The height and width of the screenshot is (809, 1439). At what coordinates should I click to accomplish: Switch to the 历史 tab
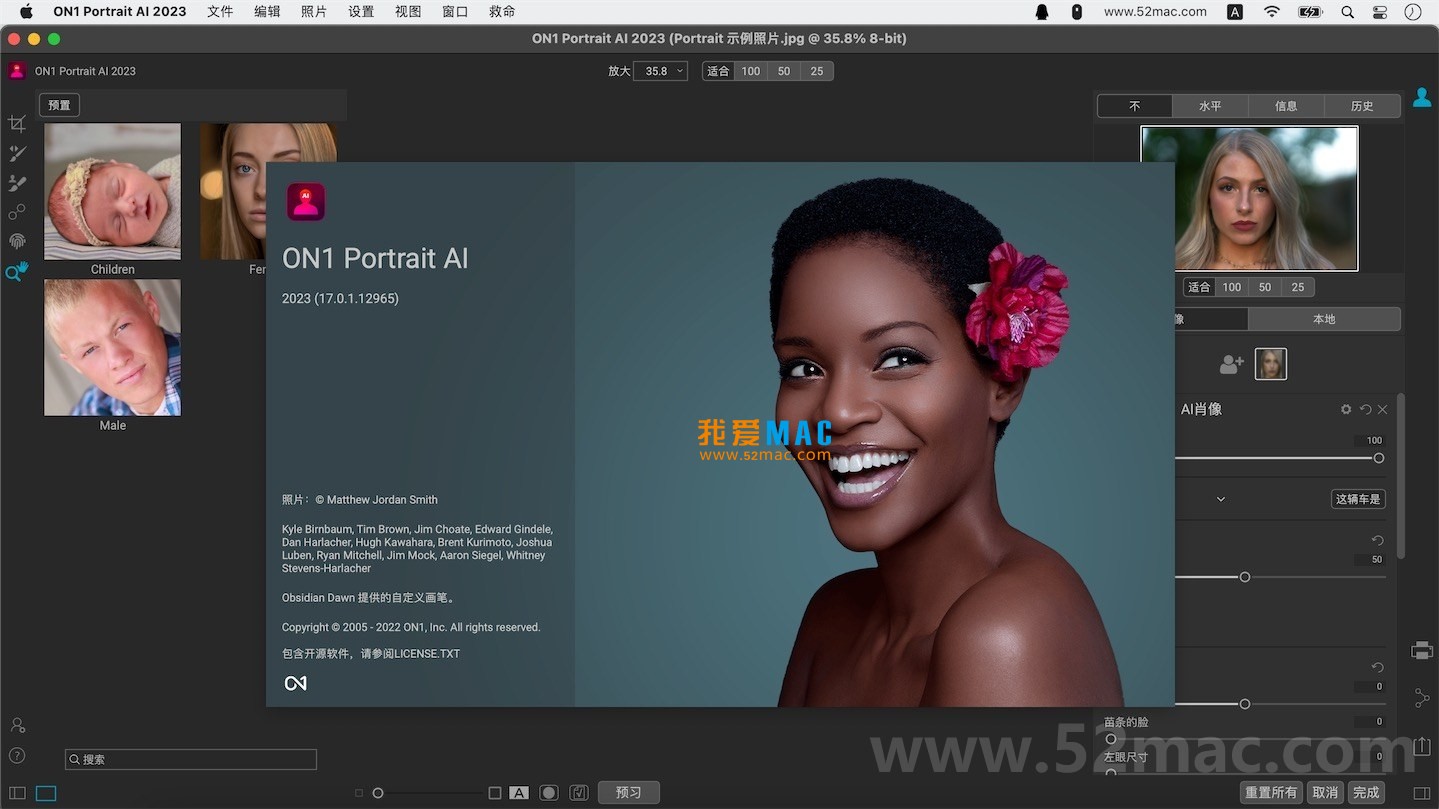1362,106
